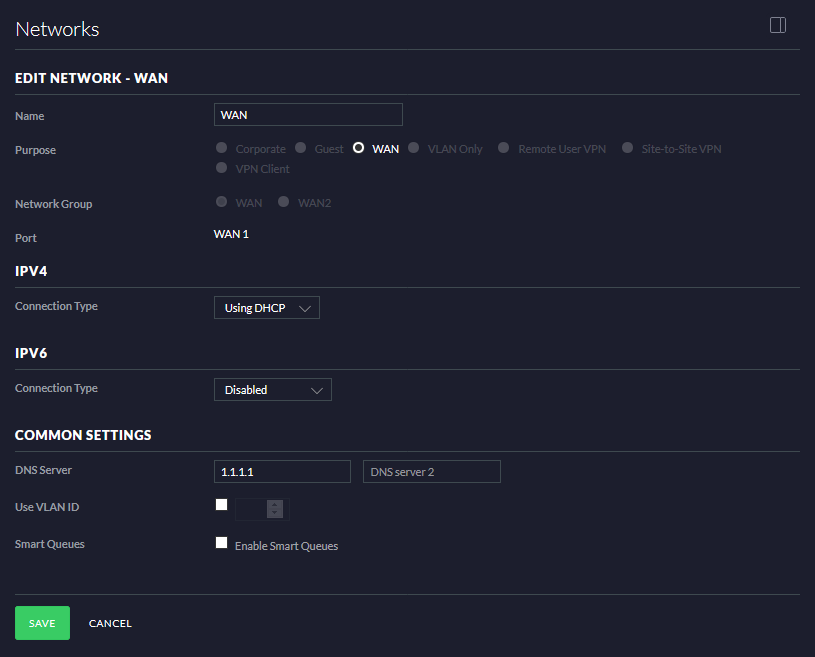Open the IPv6 Connection Type dropdown
This screenshot has width=815, height=657.
(x=272, y=389)
